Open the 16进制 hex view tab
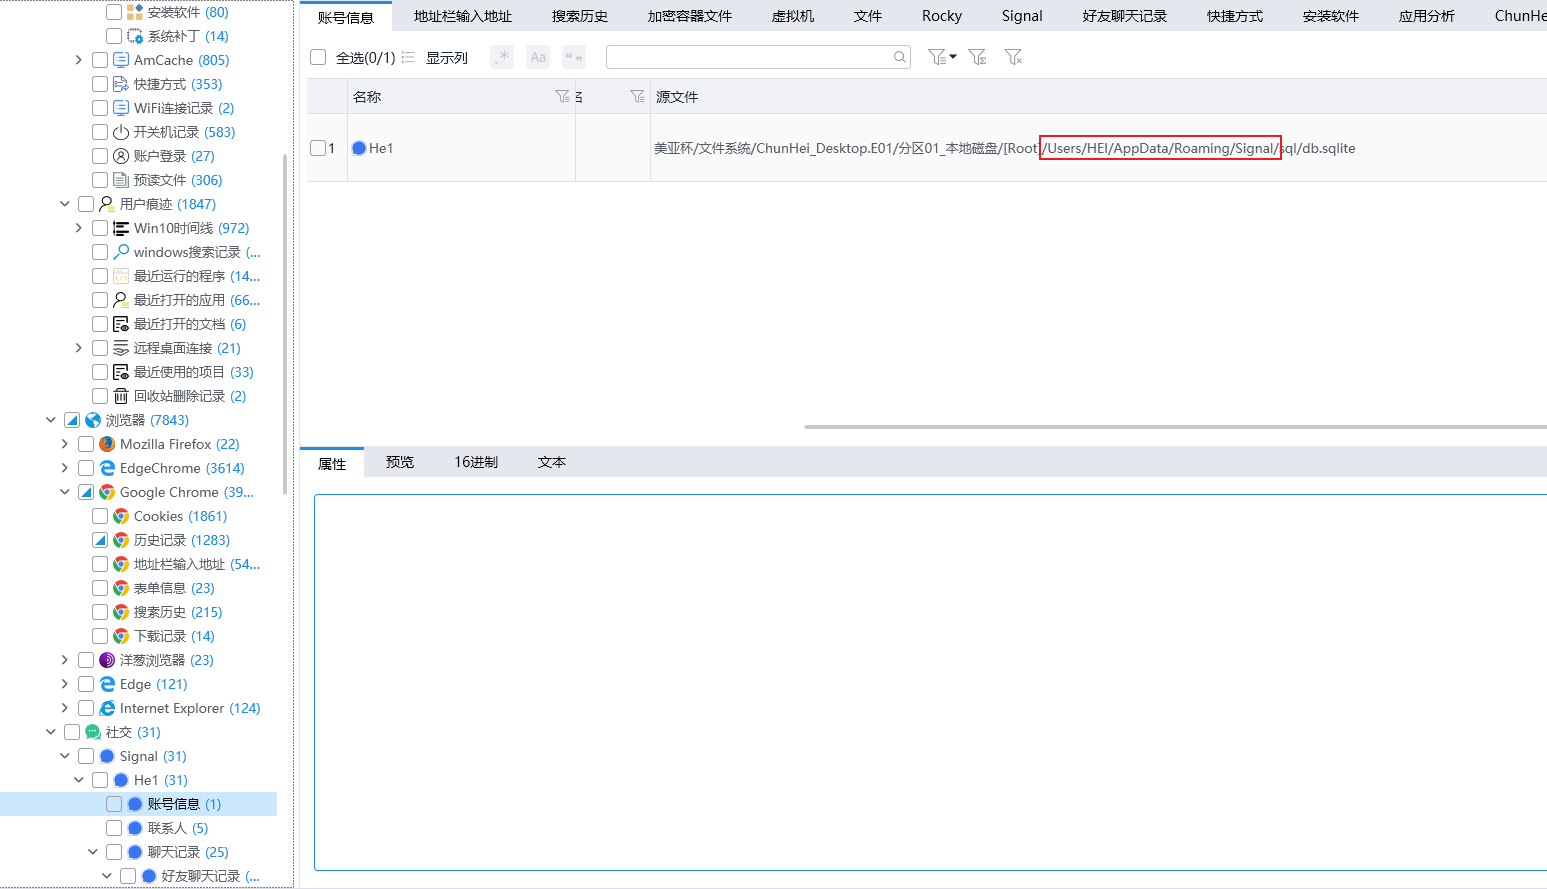The width and height of the screenshot is (1547, 889). click(476, 462)
